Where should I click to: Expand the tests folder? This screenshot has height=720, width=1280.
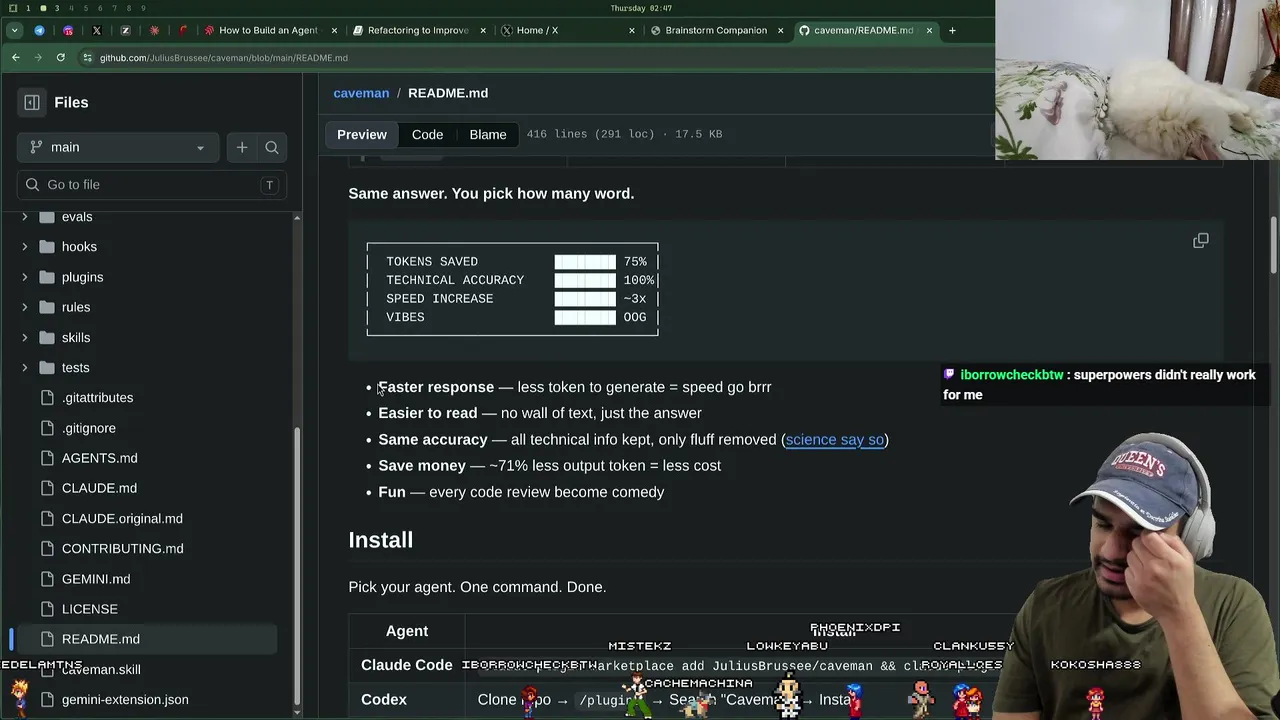pyautogui.click(x=25, y=367)
